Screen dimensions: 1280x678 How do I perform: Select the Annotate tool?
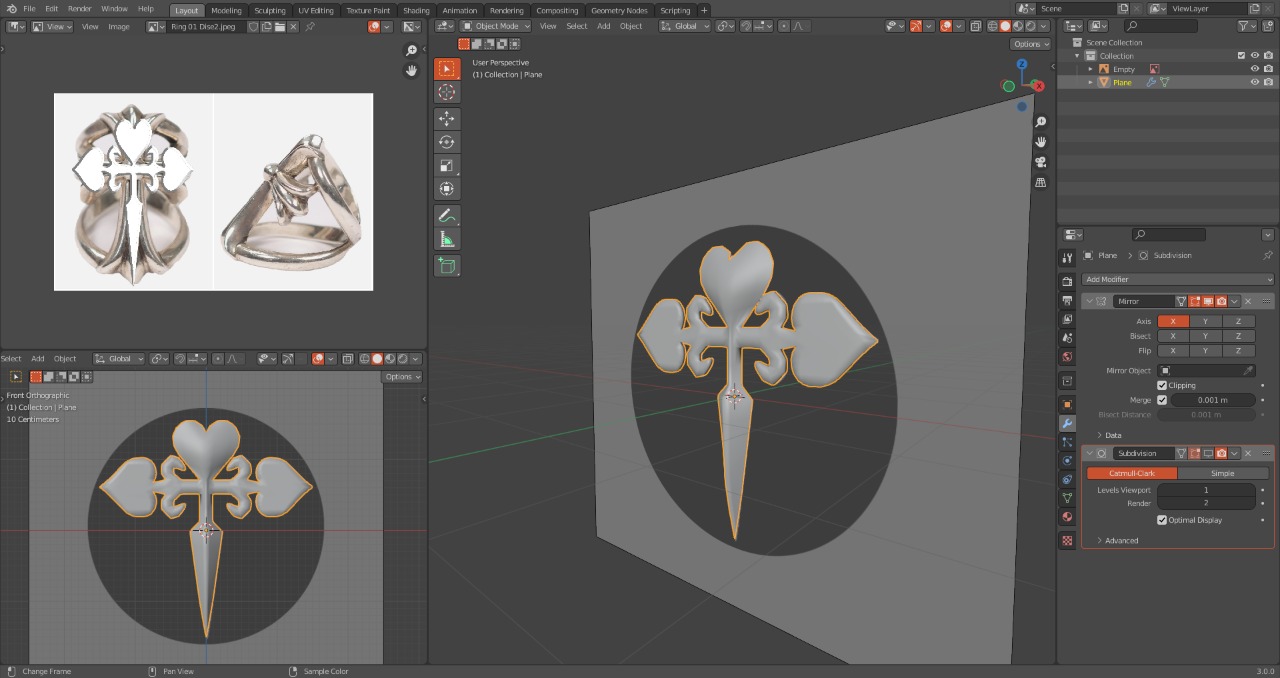click(x=447, y=215)
